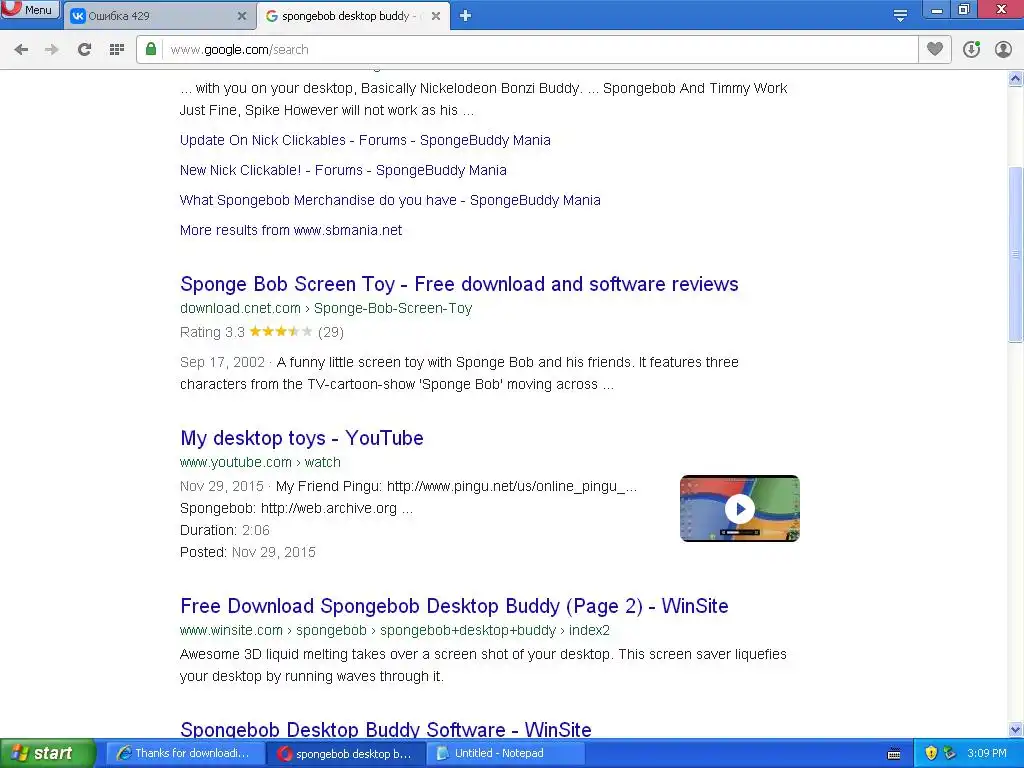Open the Opera Menu button
Image resolution: width=1024 pixels, height=768 pixels.
pyautogui.click(x=30, y=10)
